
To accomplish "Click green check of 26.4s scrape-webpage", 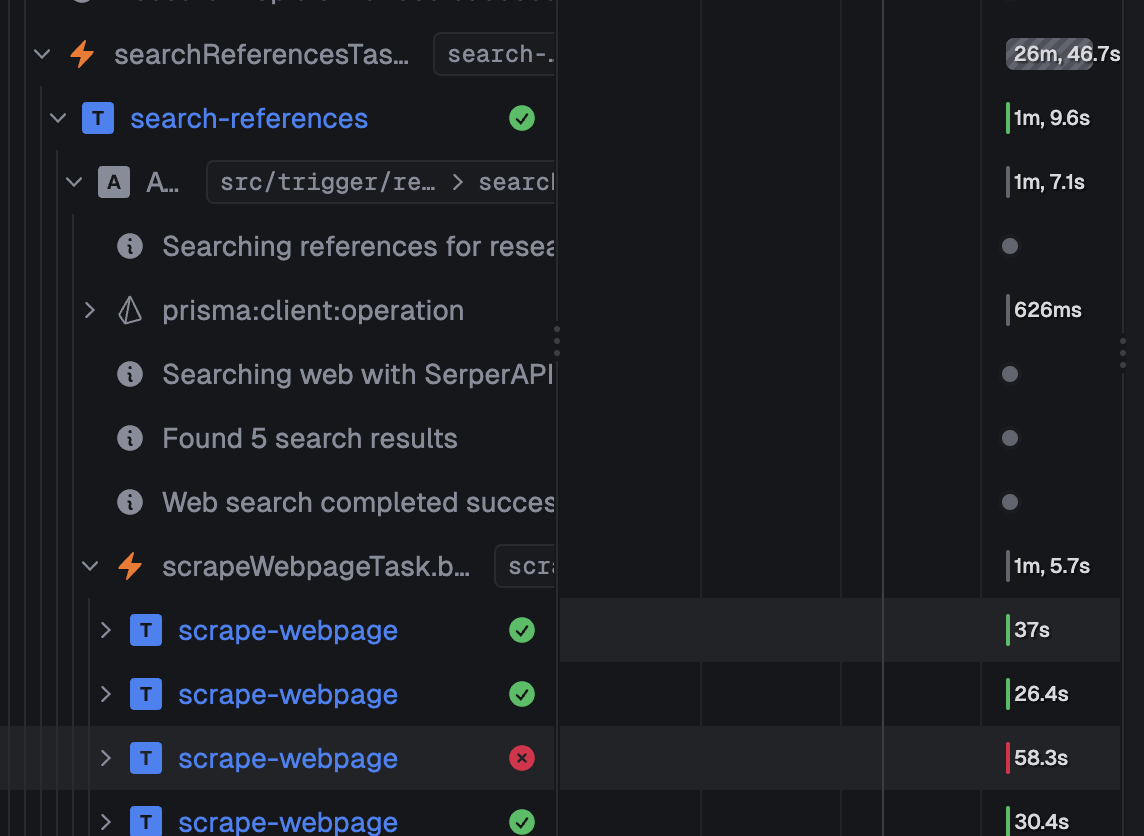I will click(522, 694).
